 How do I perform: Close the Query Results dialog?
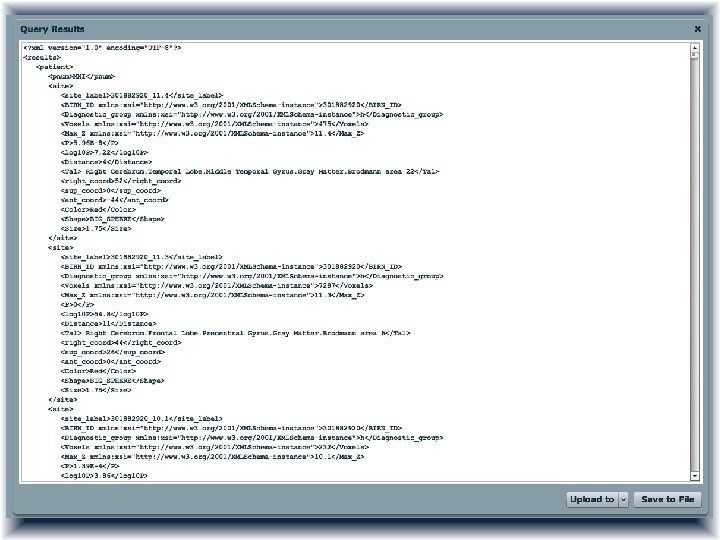(698, 29)
